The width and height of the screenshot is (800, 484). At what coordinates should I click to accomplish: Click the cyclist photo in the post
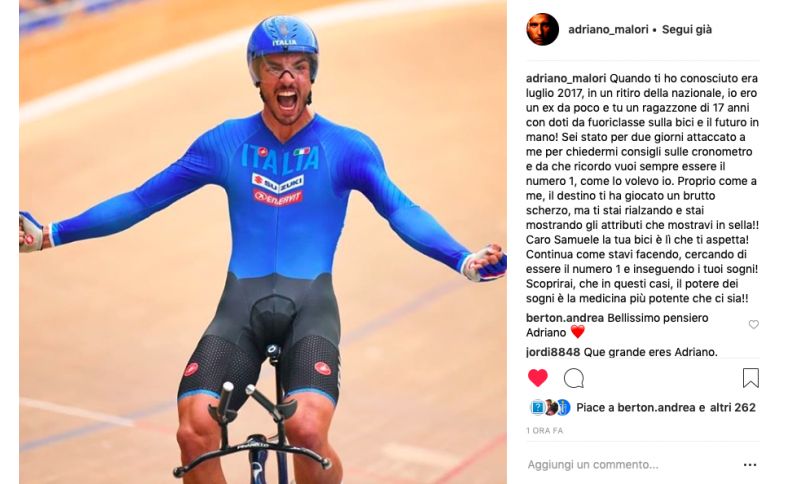coord(263,242)
